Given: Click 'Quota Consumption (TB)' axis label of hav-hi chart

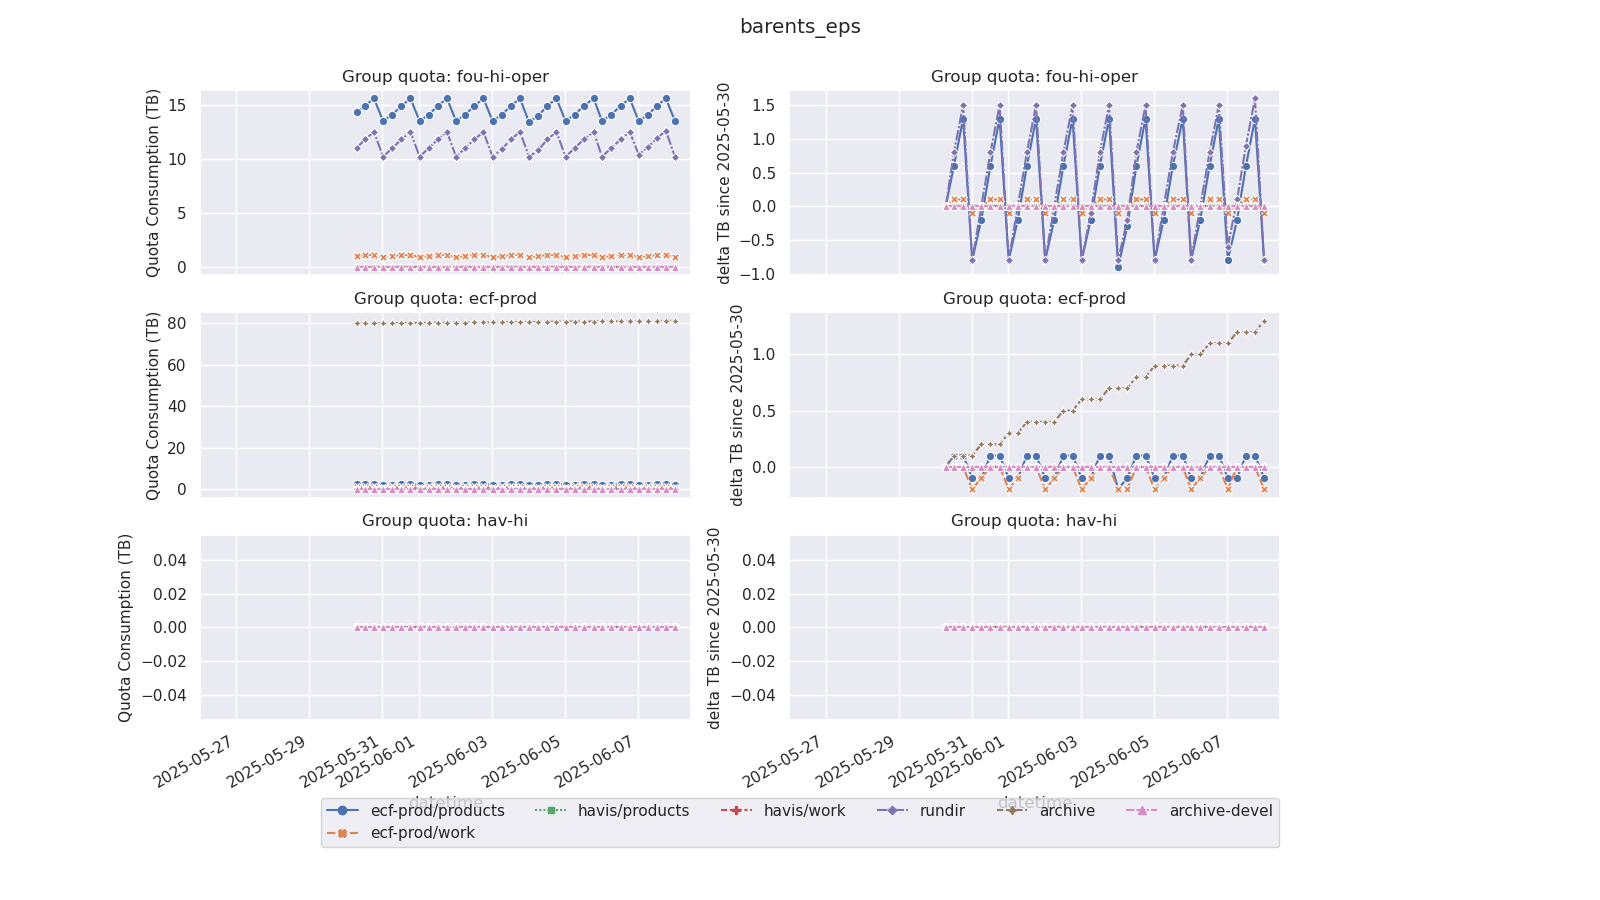Looking at the screenshot, I should 125,627.
